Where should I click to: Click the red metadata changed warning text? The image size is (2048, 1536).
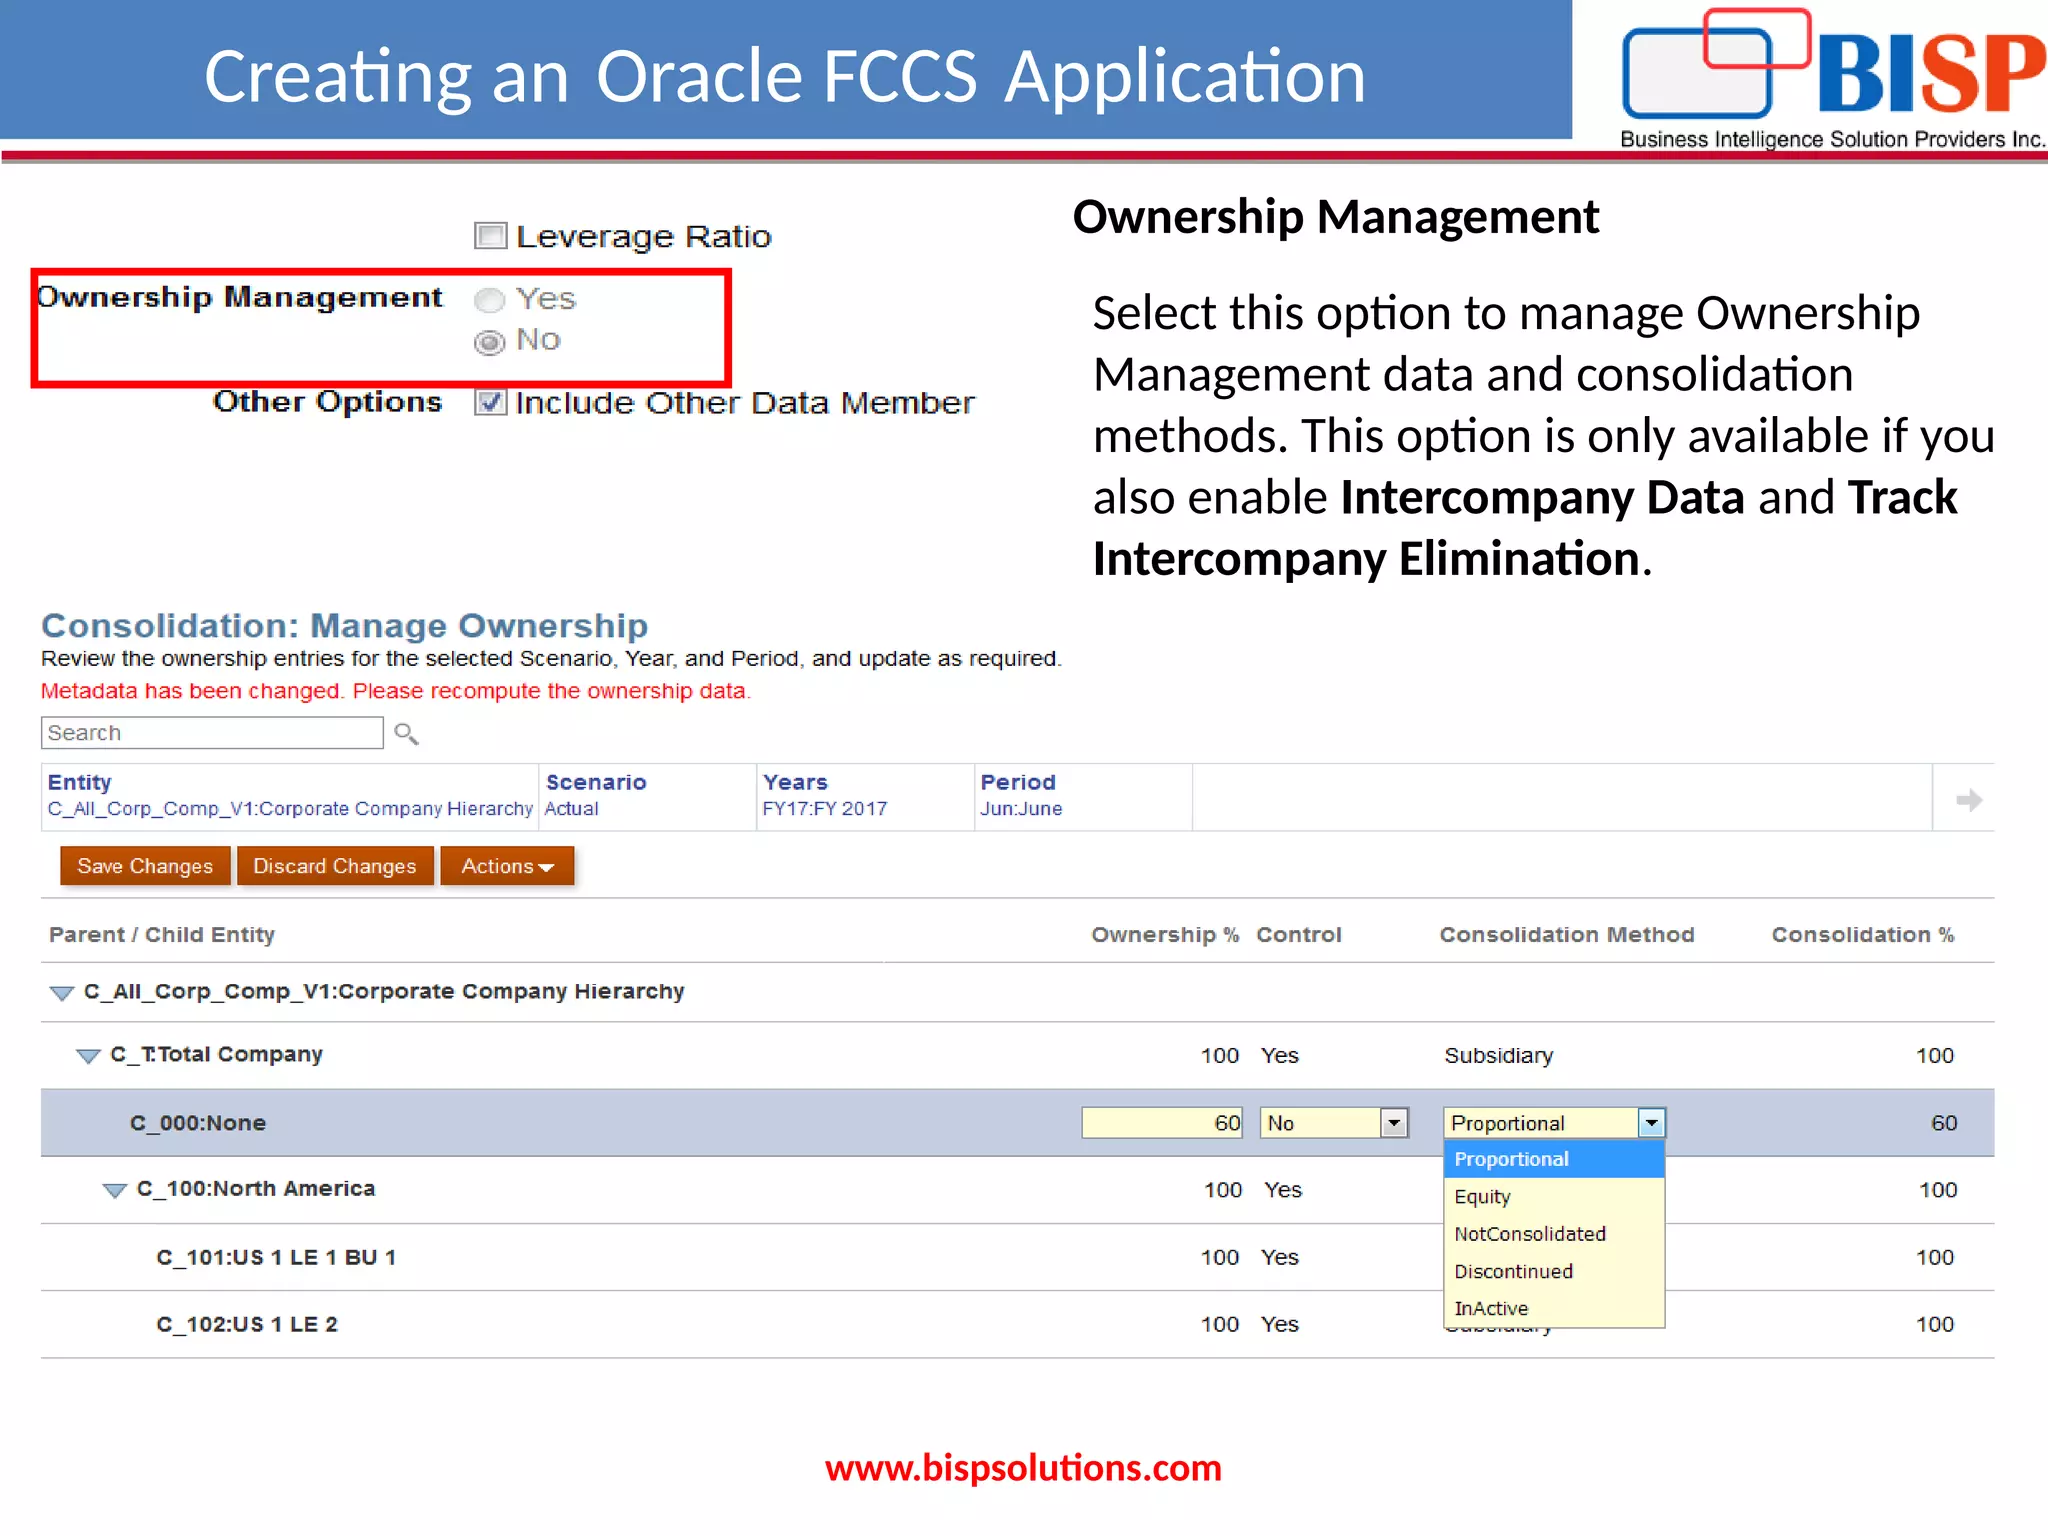coord(396,691)
